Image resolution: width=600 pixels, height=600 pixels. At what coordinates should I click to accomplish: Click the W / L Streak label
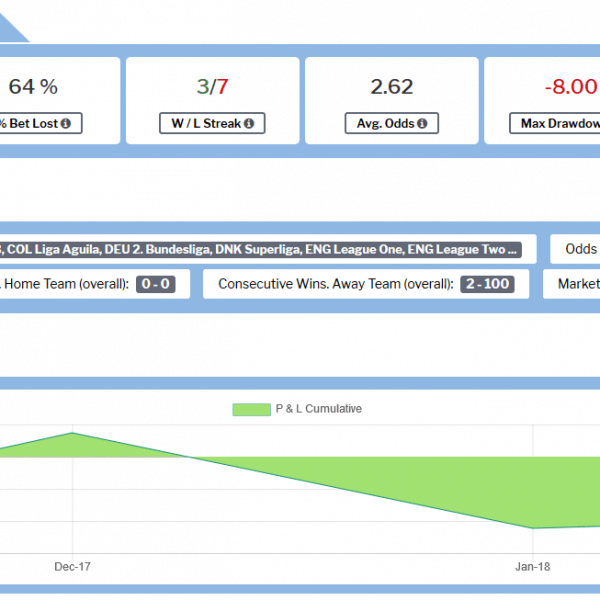[x=212, y=123]
